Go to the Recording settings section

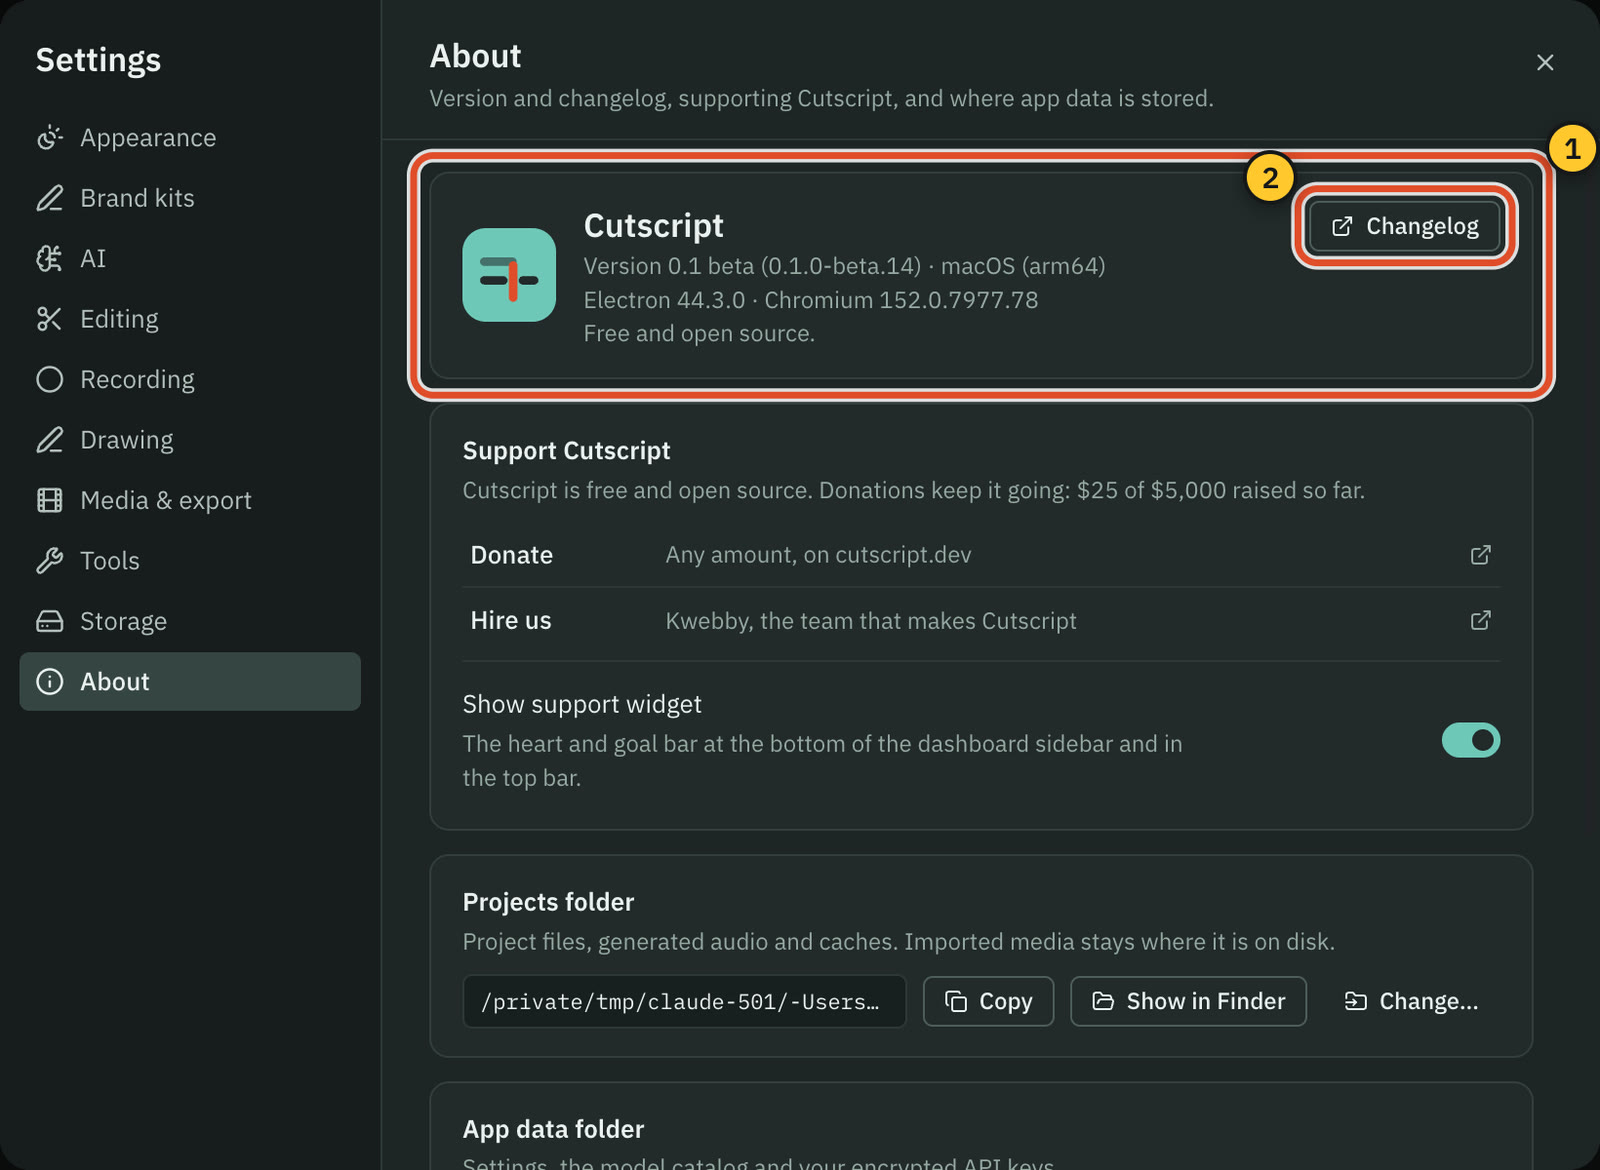[190, 380]
